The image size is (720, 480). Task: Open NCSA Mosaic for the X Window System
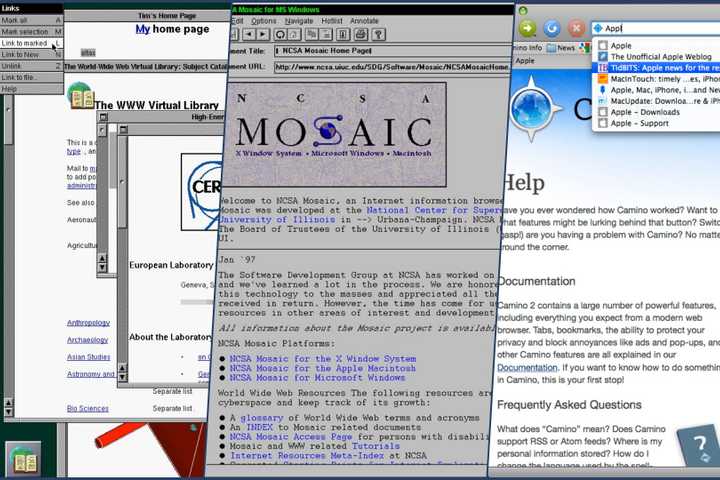click(x=323, y=359)
